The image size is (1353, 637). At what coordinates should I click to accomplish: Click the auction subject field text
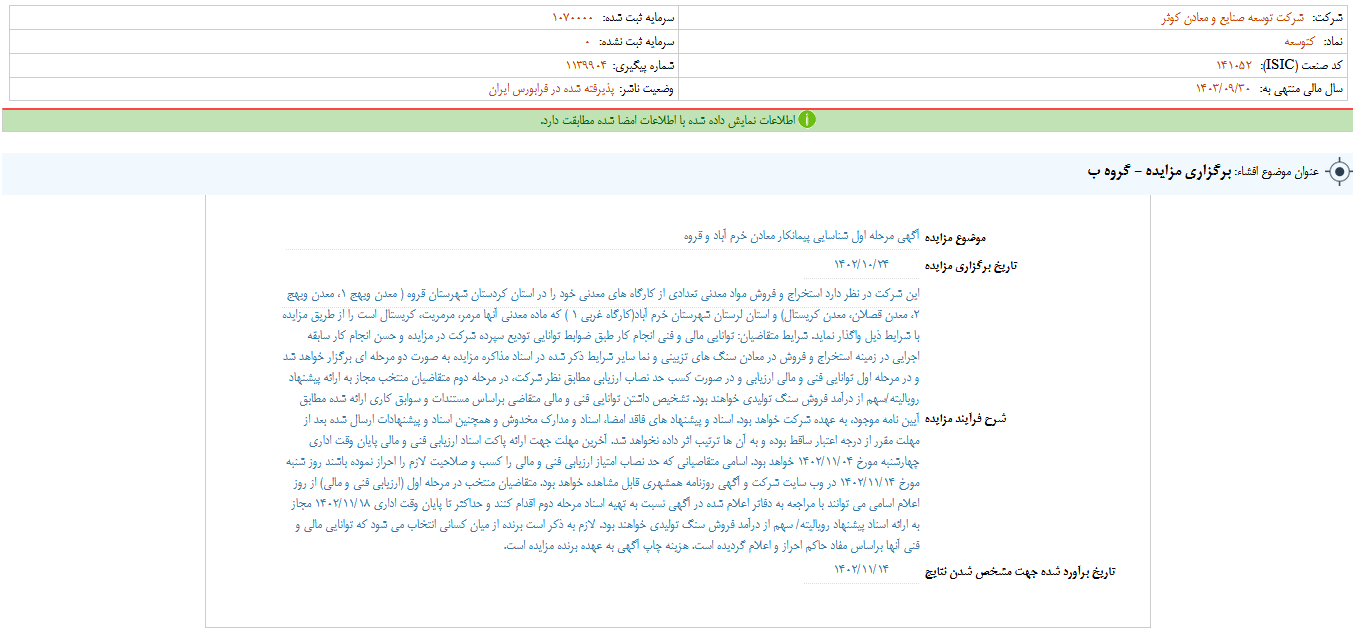tap(804, 237)
